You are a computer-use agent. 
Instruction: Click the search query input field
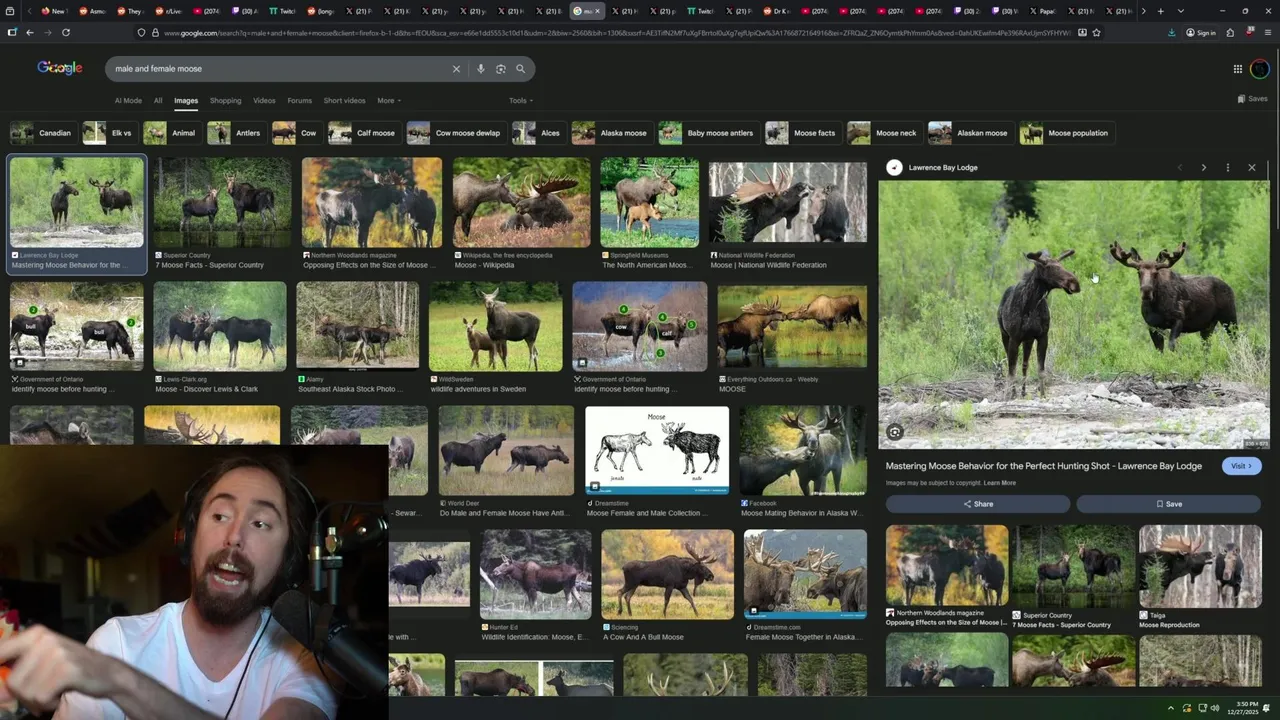point(280,69)
